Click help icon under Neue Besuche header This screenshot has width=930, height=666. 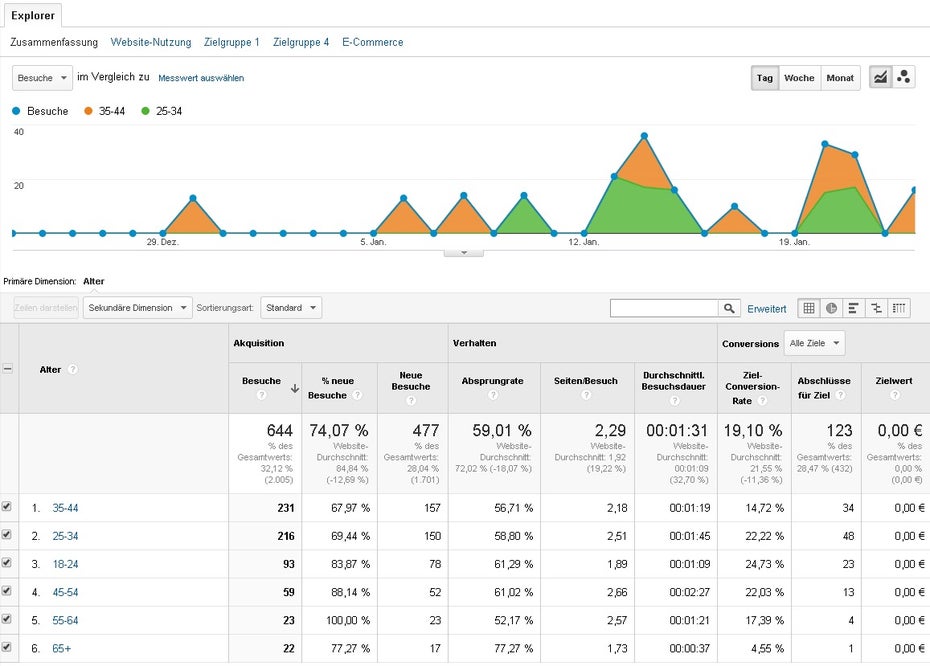pos(411,400)
